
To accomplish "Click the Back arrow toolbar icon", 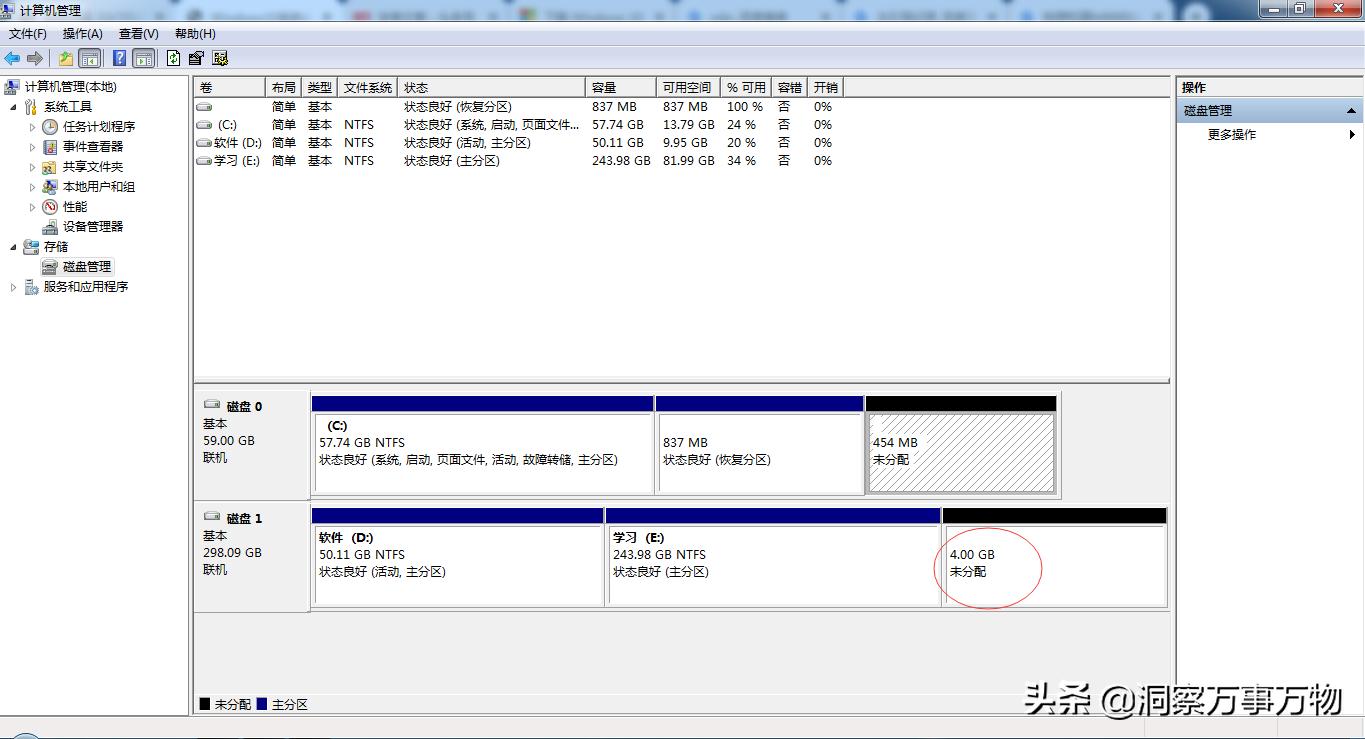I will (x=12, y=58).
